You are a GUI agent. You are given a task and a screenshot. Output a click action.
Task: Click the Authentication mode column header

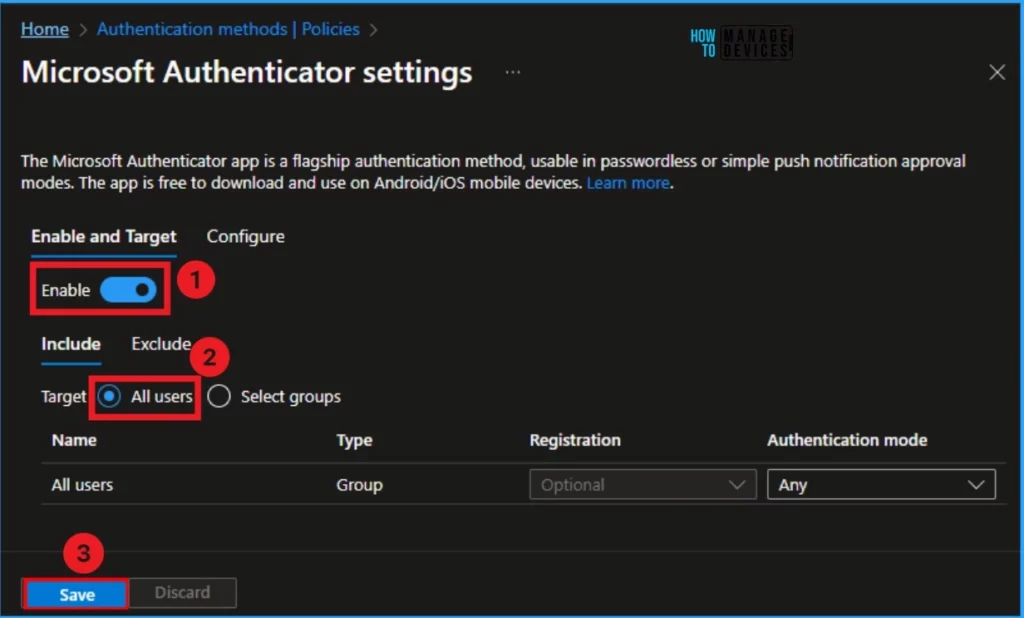tap(847, 440)
